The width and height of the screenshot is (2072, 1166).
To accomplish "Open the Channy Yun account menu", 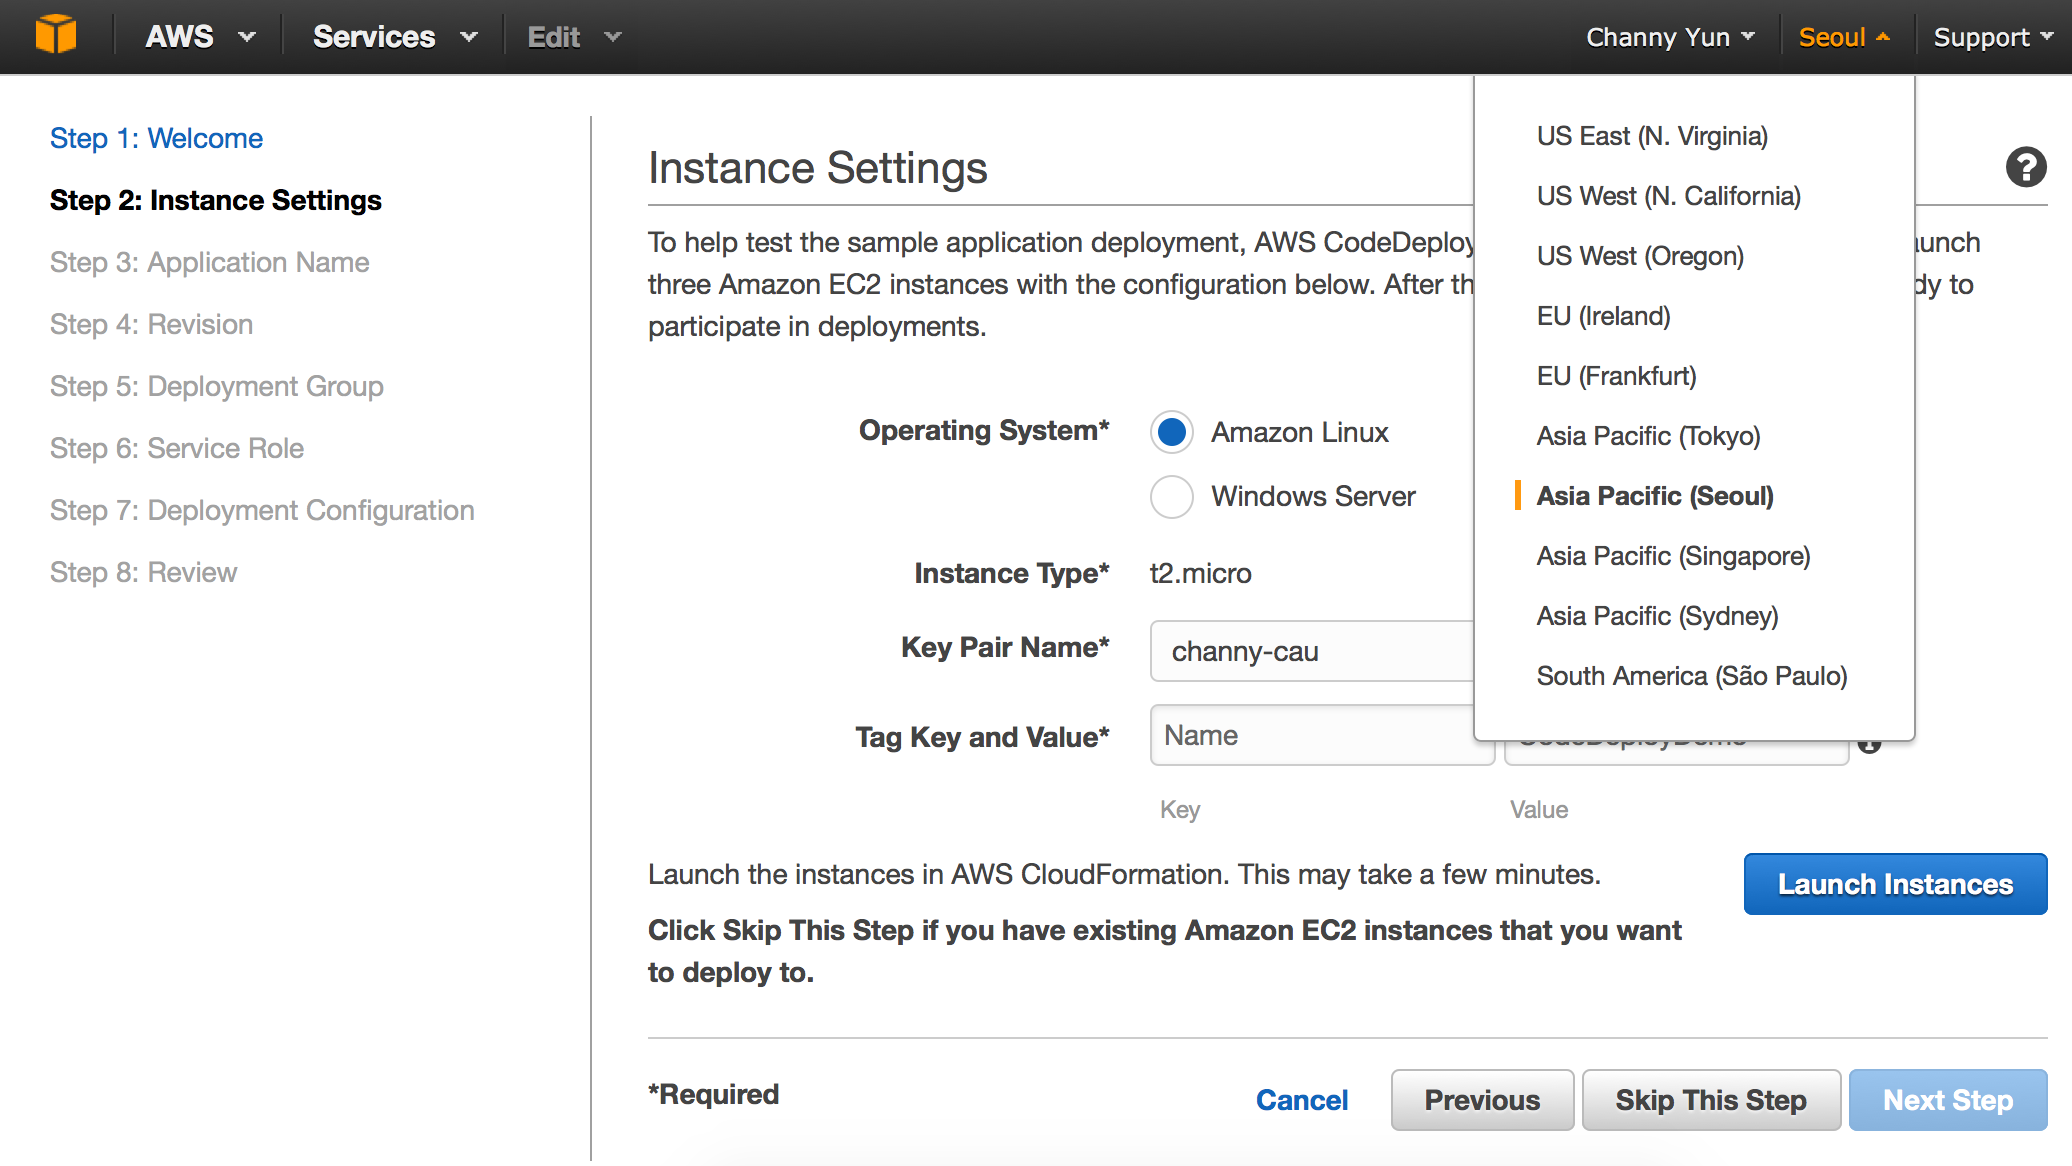I will pyautogui.click(x=1669, y=37).
